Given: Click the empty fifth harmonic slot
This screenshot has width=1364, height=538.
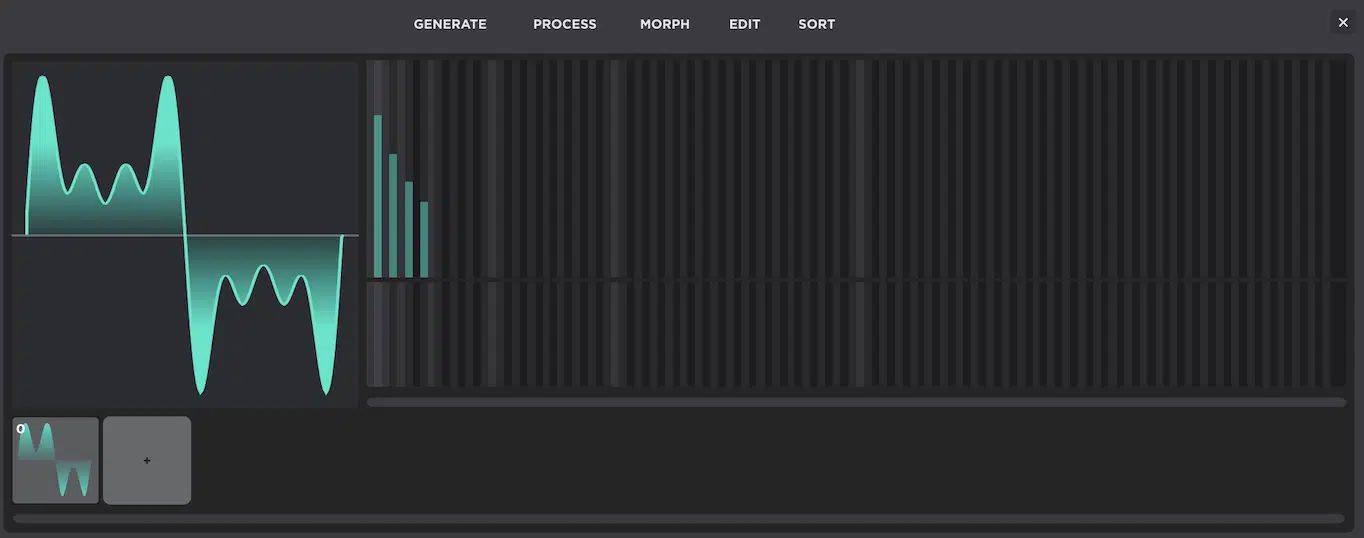Looking at the screenshot, I should tap(440, 170).
